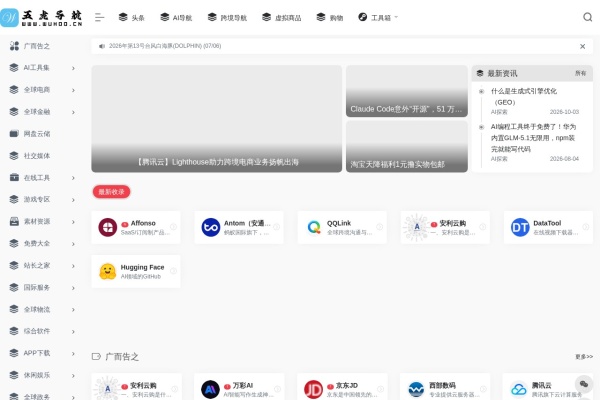The width and height of the screenshot is (600, 400).
Task: Click the 素材资源 sidebar icon
Action: point(14,221)
